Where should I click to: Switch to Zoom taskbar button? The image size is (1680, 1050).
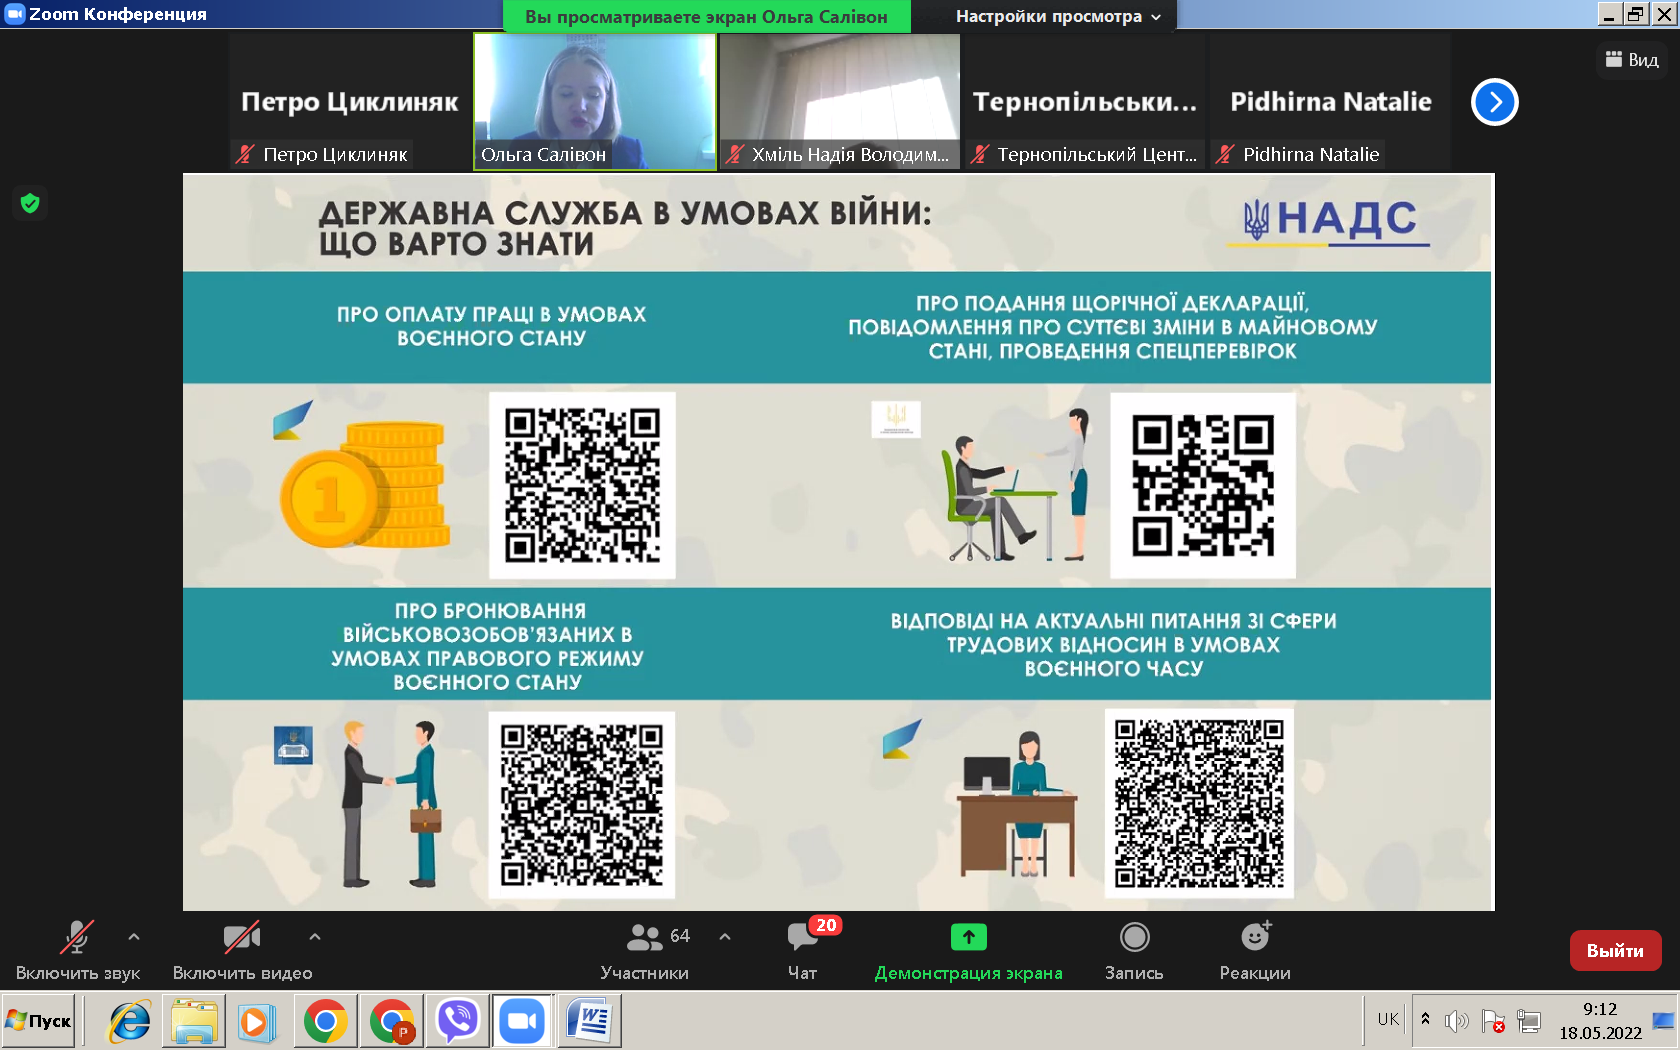click(x=522, y=1021)
